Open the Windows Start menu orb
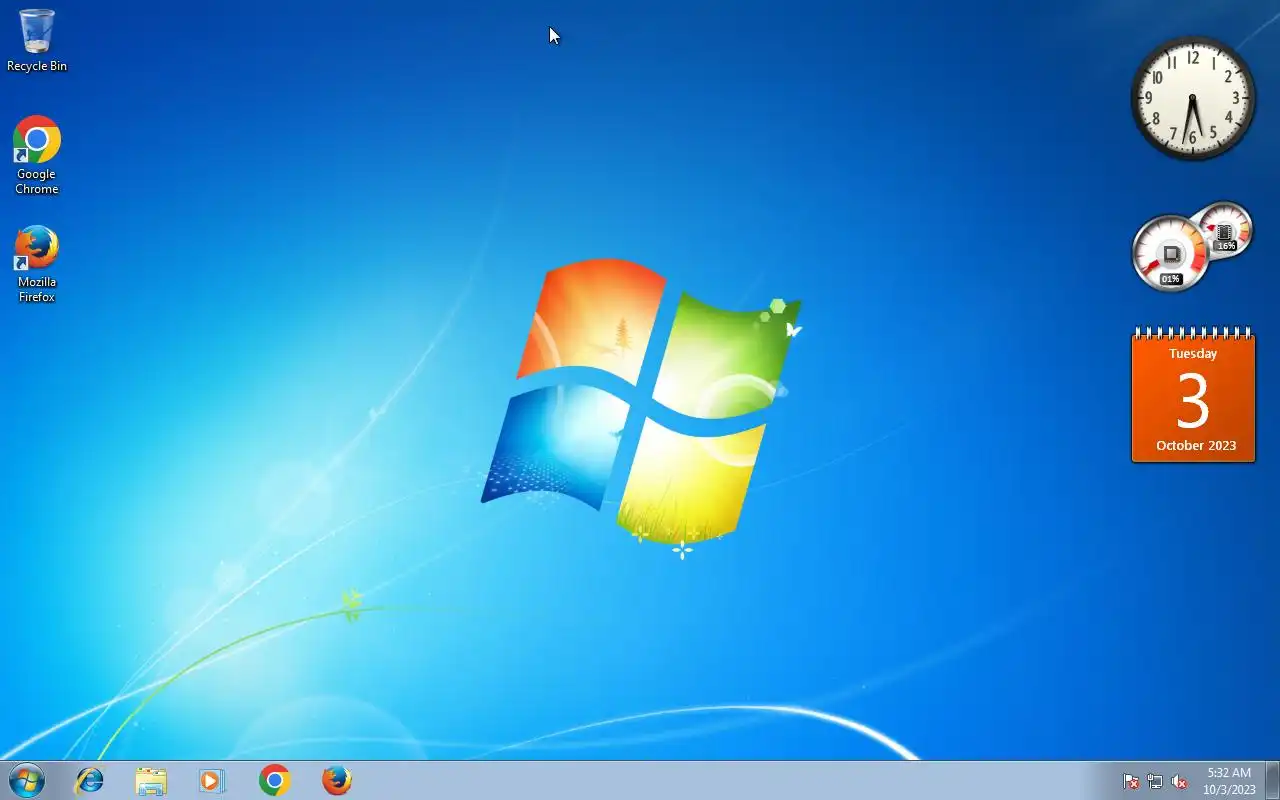The height and width of the screenshot is (800, 1280). pyautogui.click(x=27, y=780)
